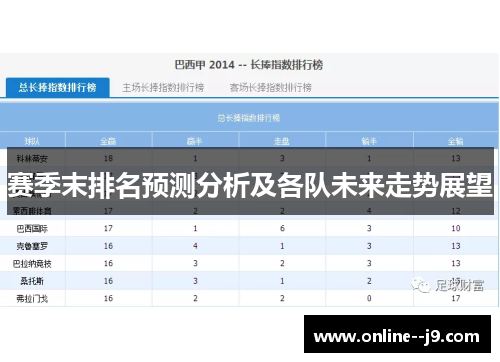Select team name 克鲁塞罗
The height and width of the screenshot is (362, 500).
click(x=32, y=246)
